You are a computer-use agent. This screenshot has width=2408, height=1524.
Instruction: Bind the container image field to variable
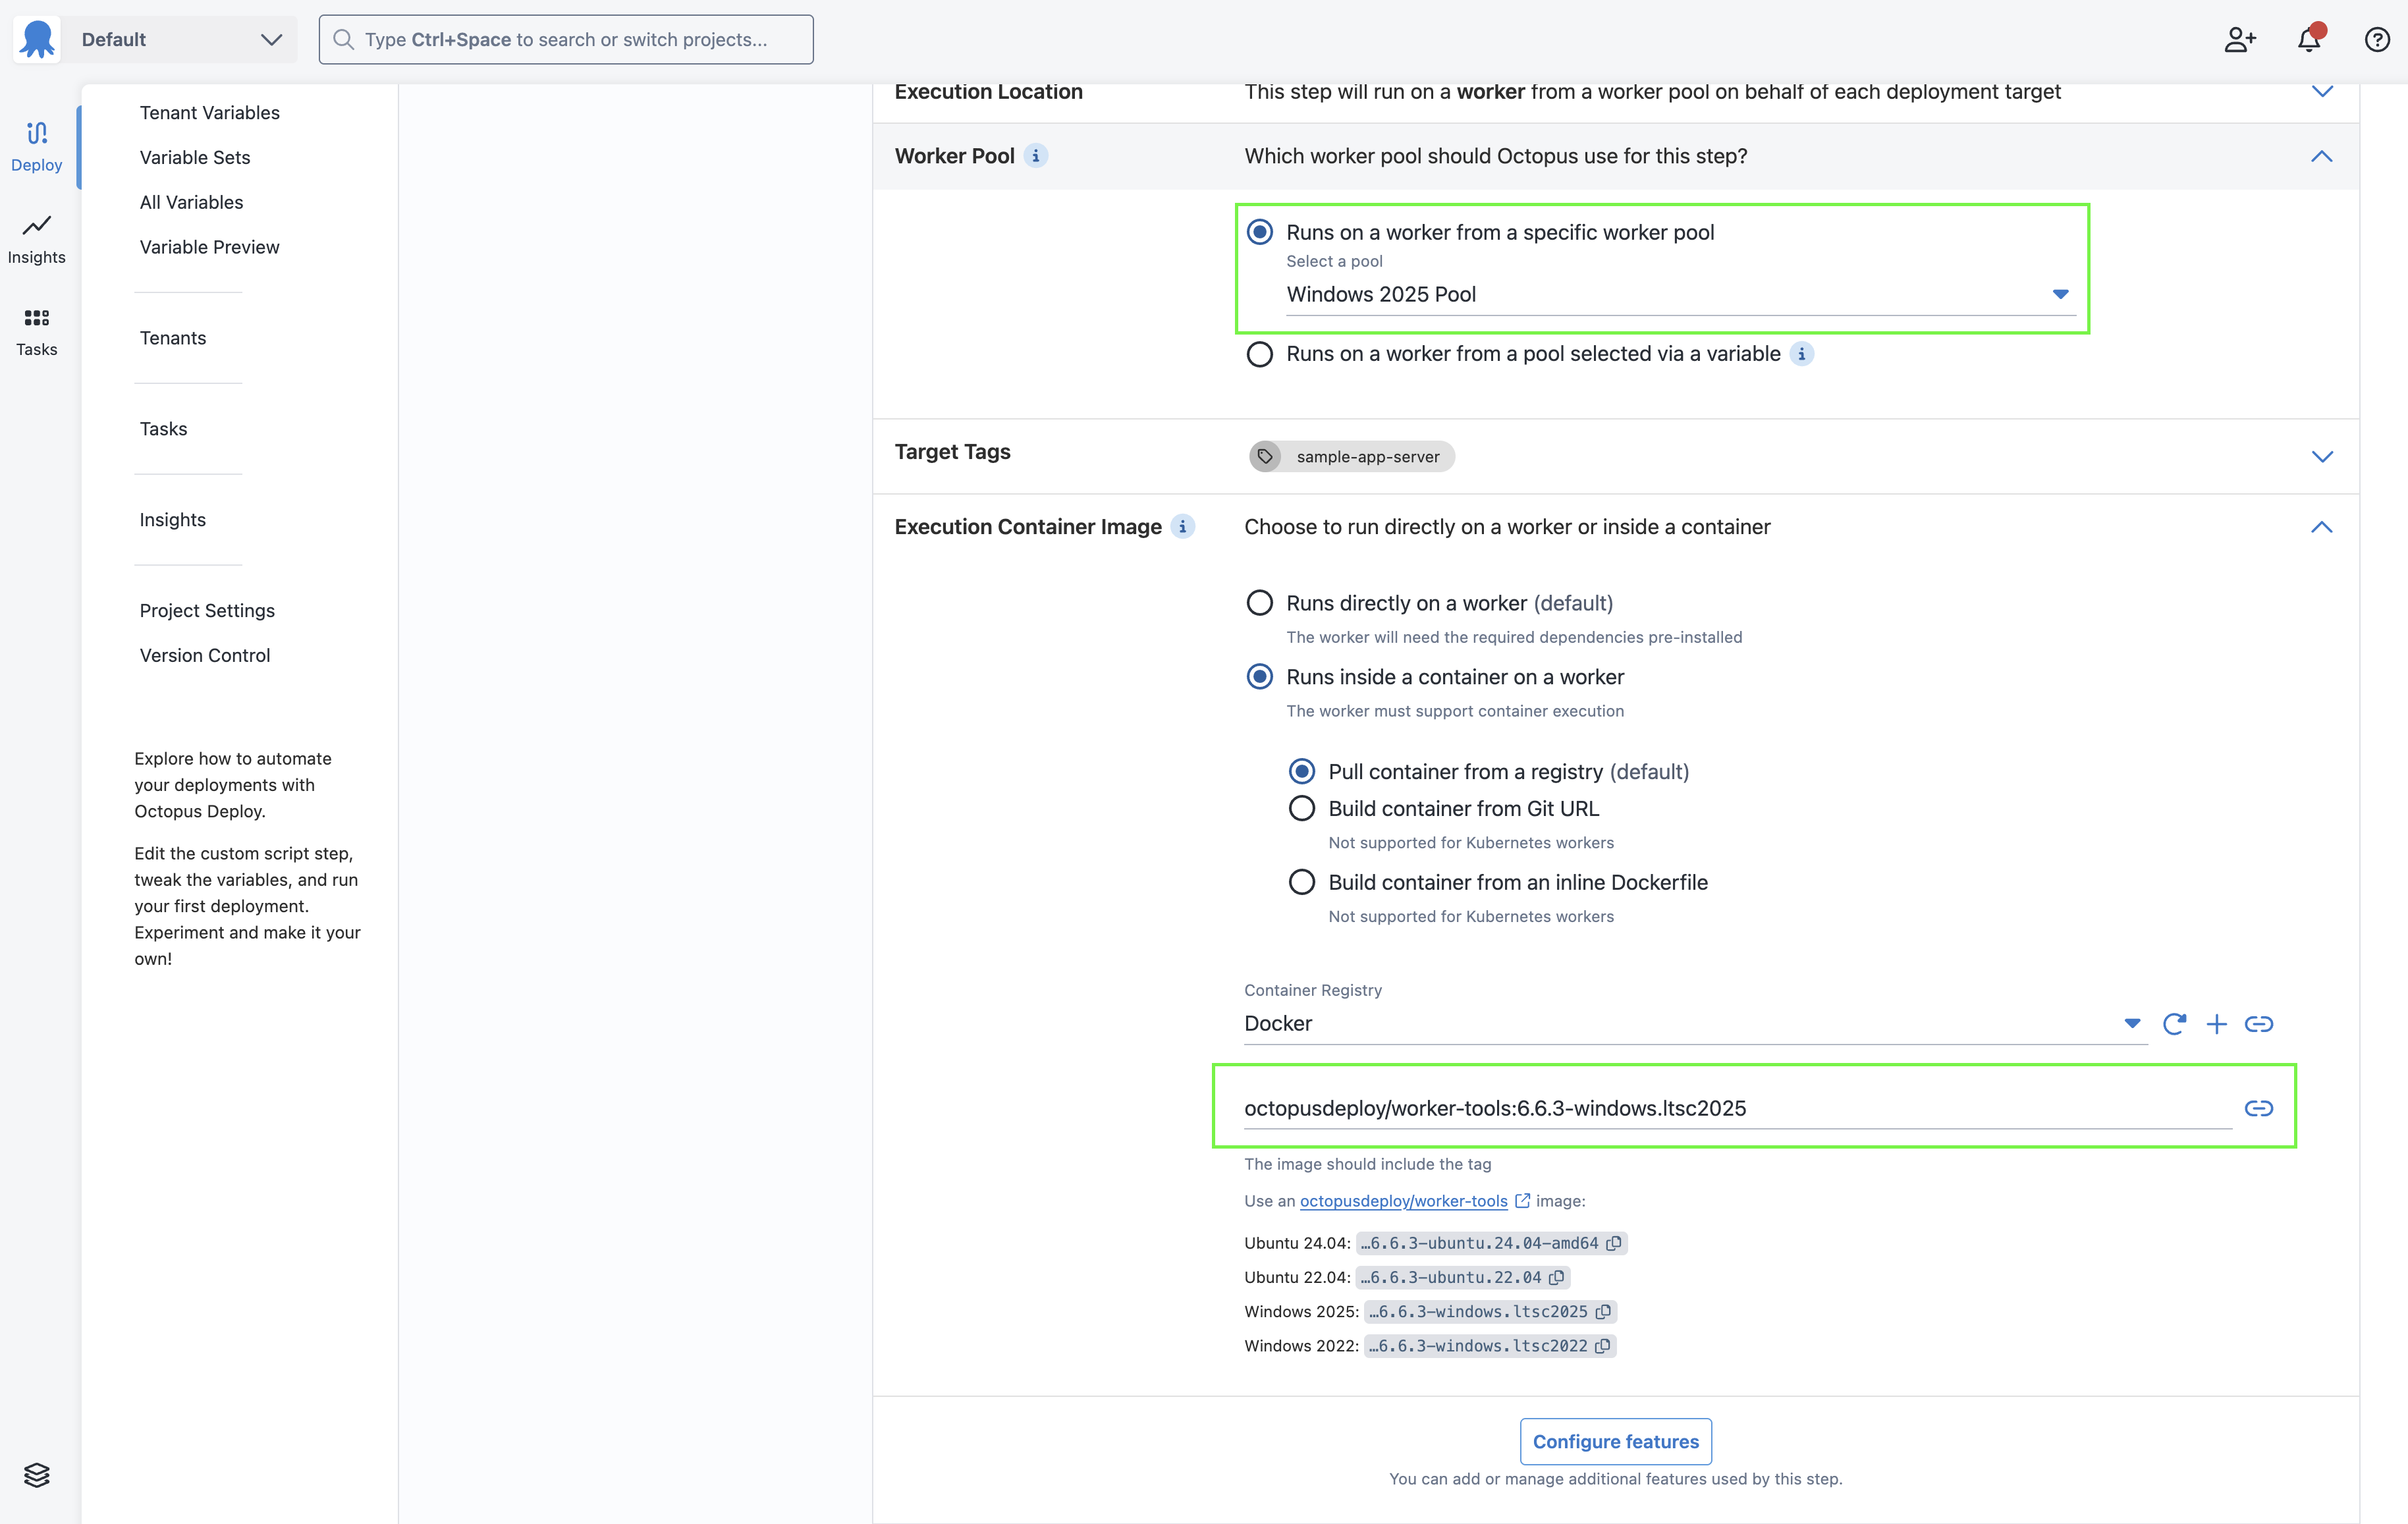click(x=2259, y=1108)
